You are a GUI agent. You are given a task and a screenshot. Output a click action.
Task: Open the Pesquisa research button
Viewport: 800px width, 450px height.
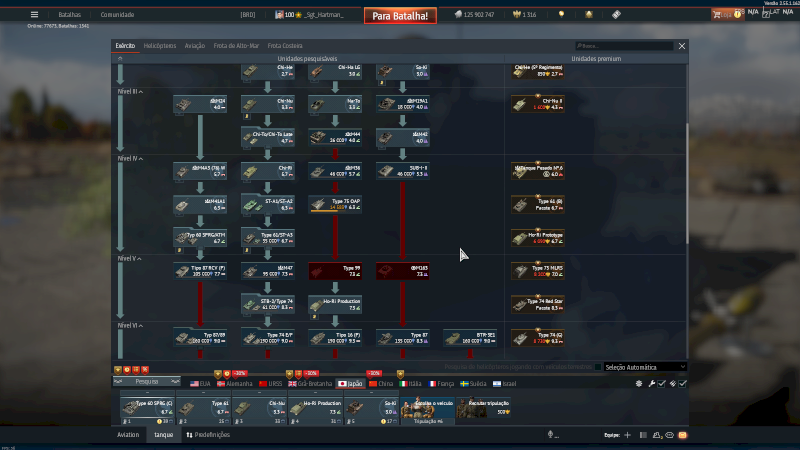(147, 382)
